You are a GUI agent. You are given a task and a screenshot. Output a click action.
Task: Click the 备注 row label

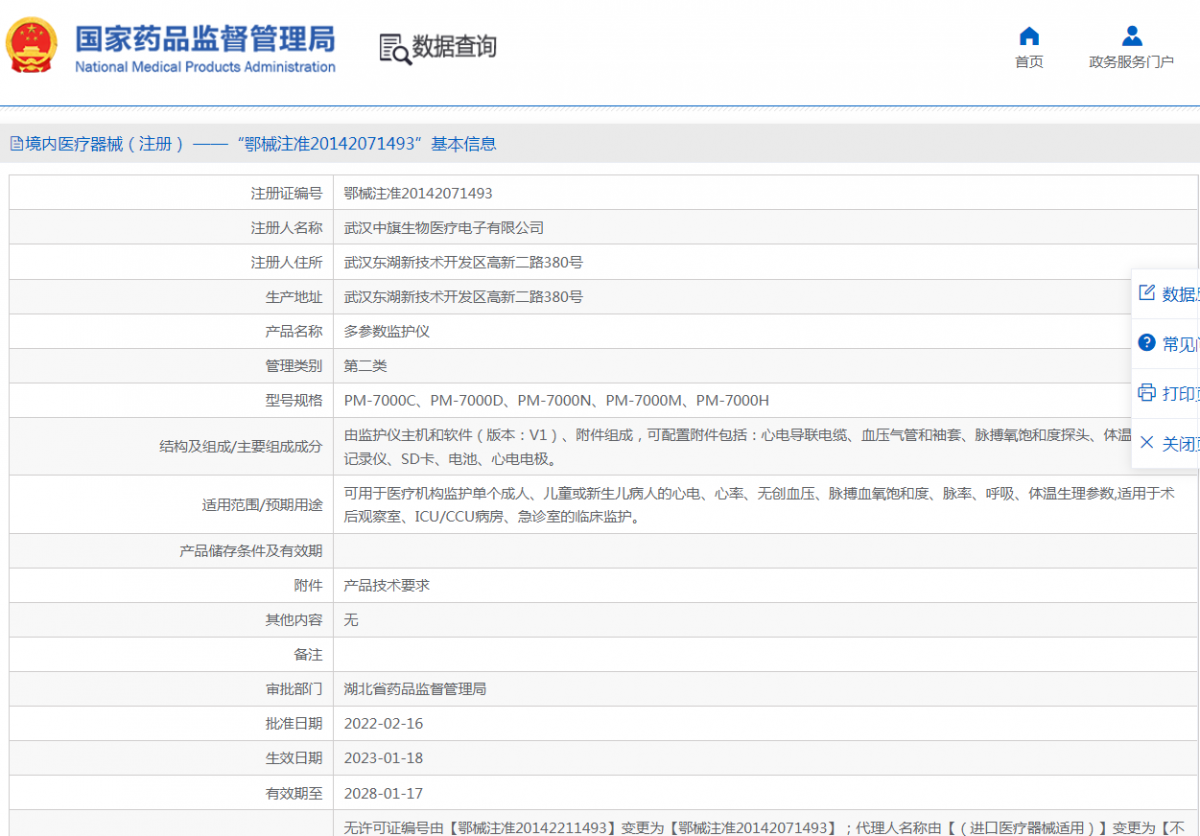coord(308,654)
